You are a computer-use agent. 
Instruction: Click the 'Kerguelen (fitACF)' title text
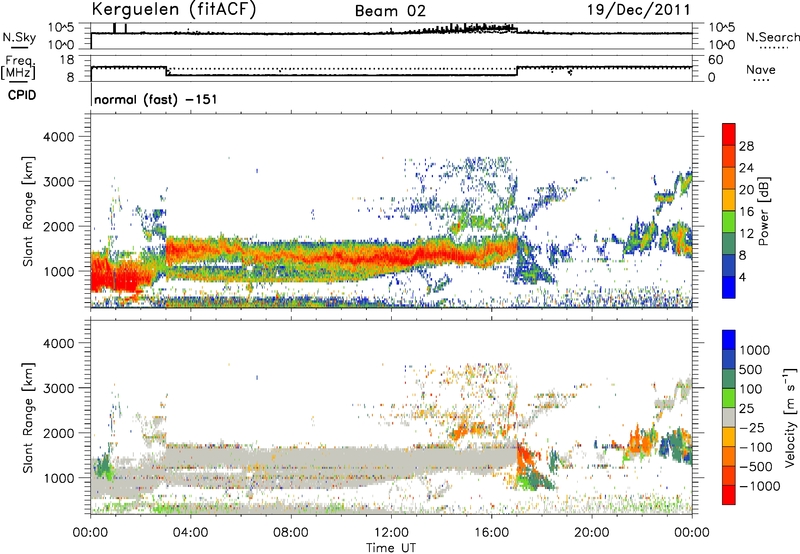point(173,10)
